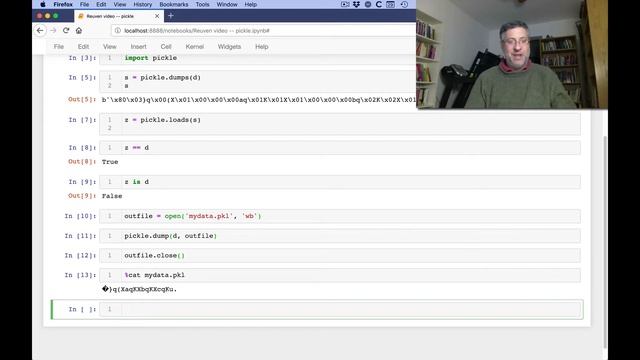Select the Reuven video -- pickle tab
Viewport: 640px width, 360px height.
point(118,16)
